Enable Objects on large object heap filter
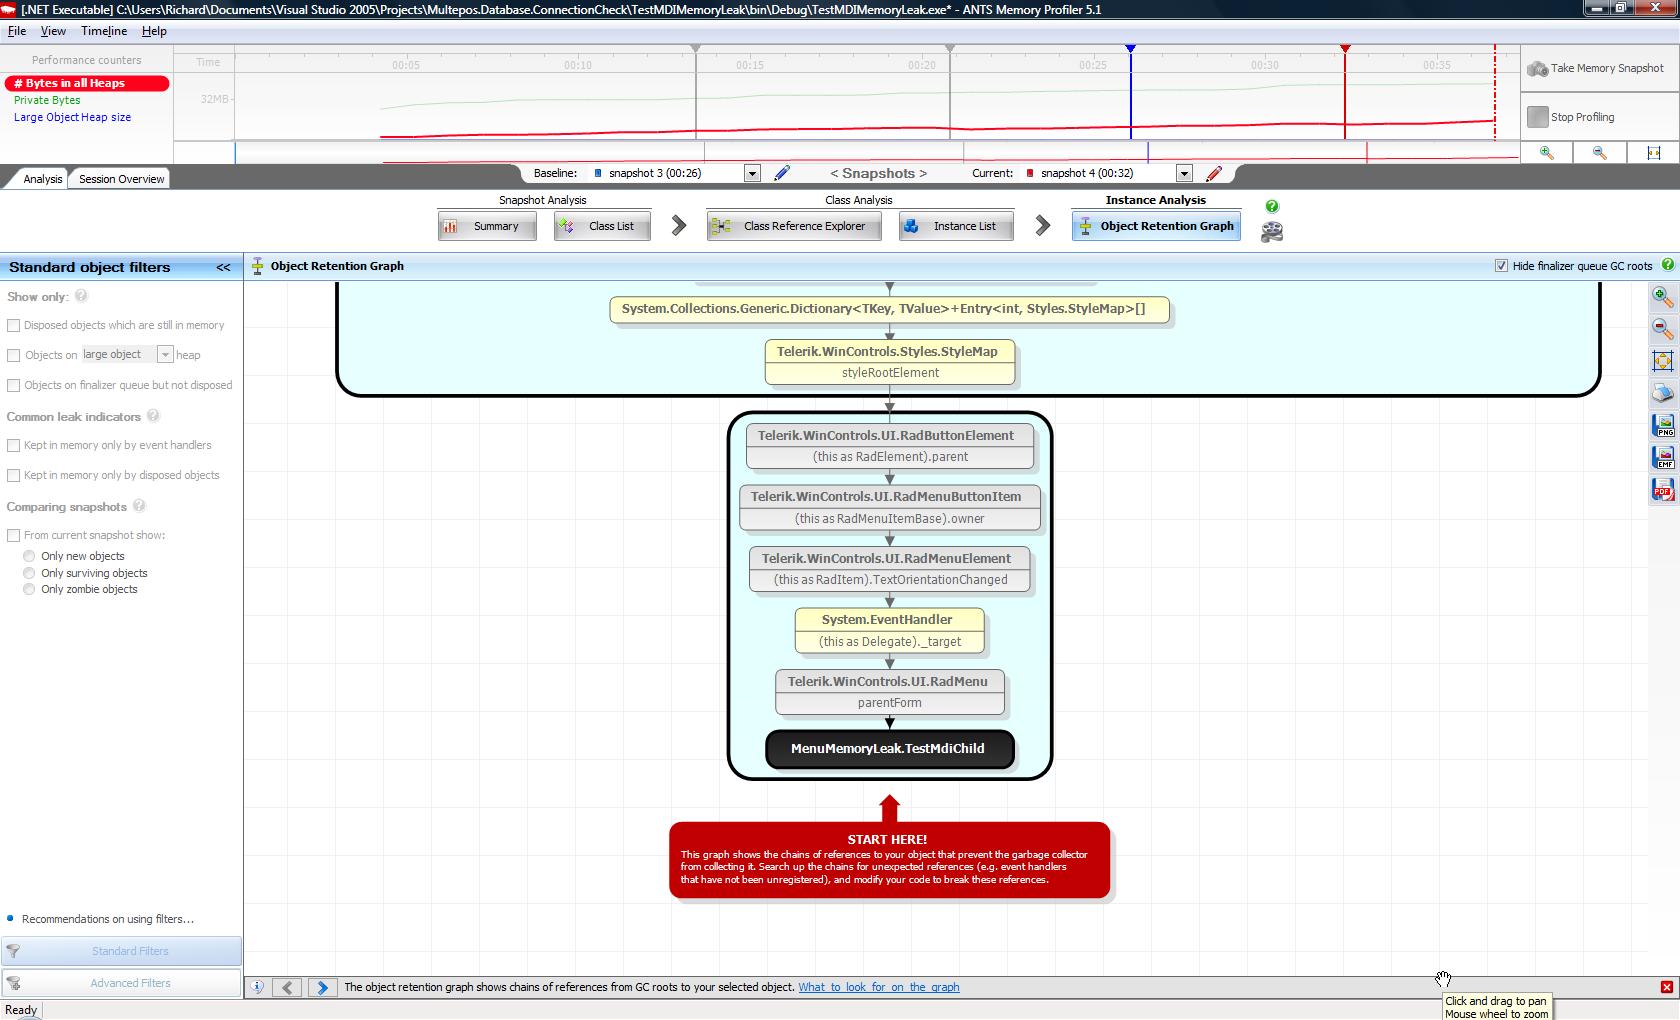1680x1020 pixels. point(14,355)
